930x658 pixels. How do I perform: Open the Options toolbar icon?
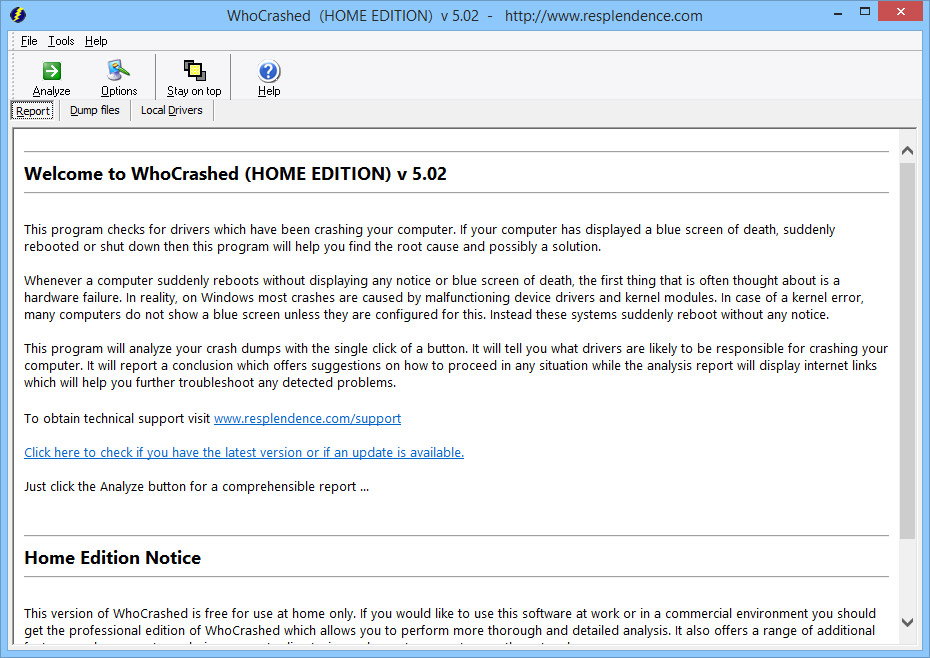point(119,71)
